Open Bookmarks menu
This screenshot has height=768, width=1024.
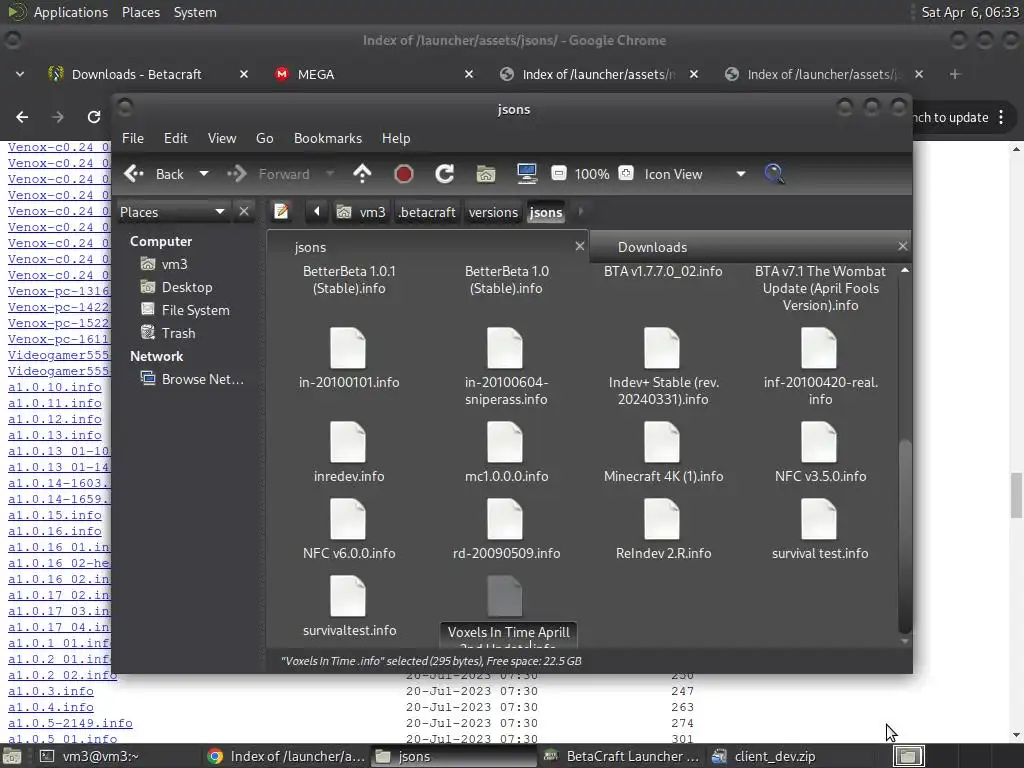coord(328,138)
